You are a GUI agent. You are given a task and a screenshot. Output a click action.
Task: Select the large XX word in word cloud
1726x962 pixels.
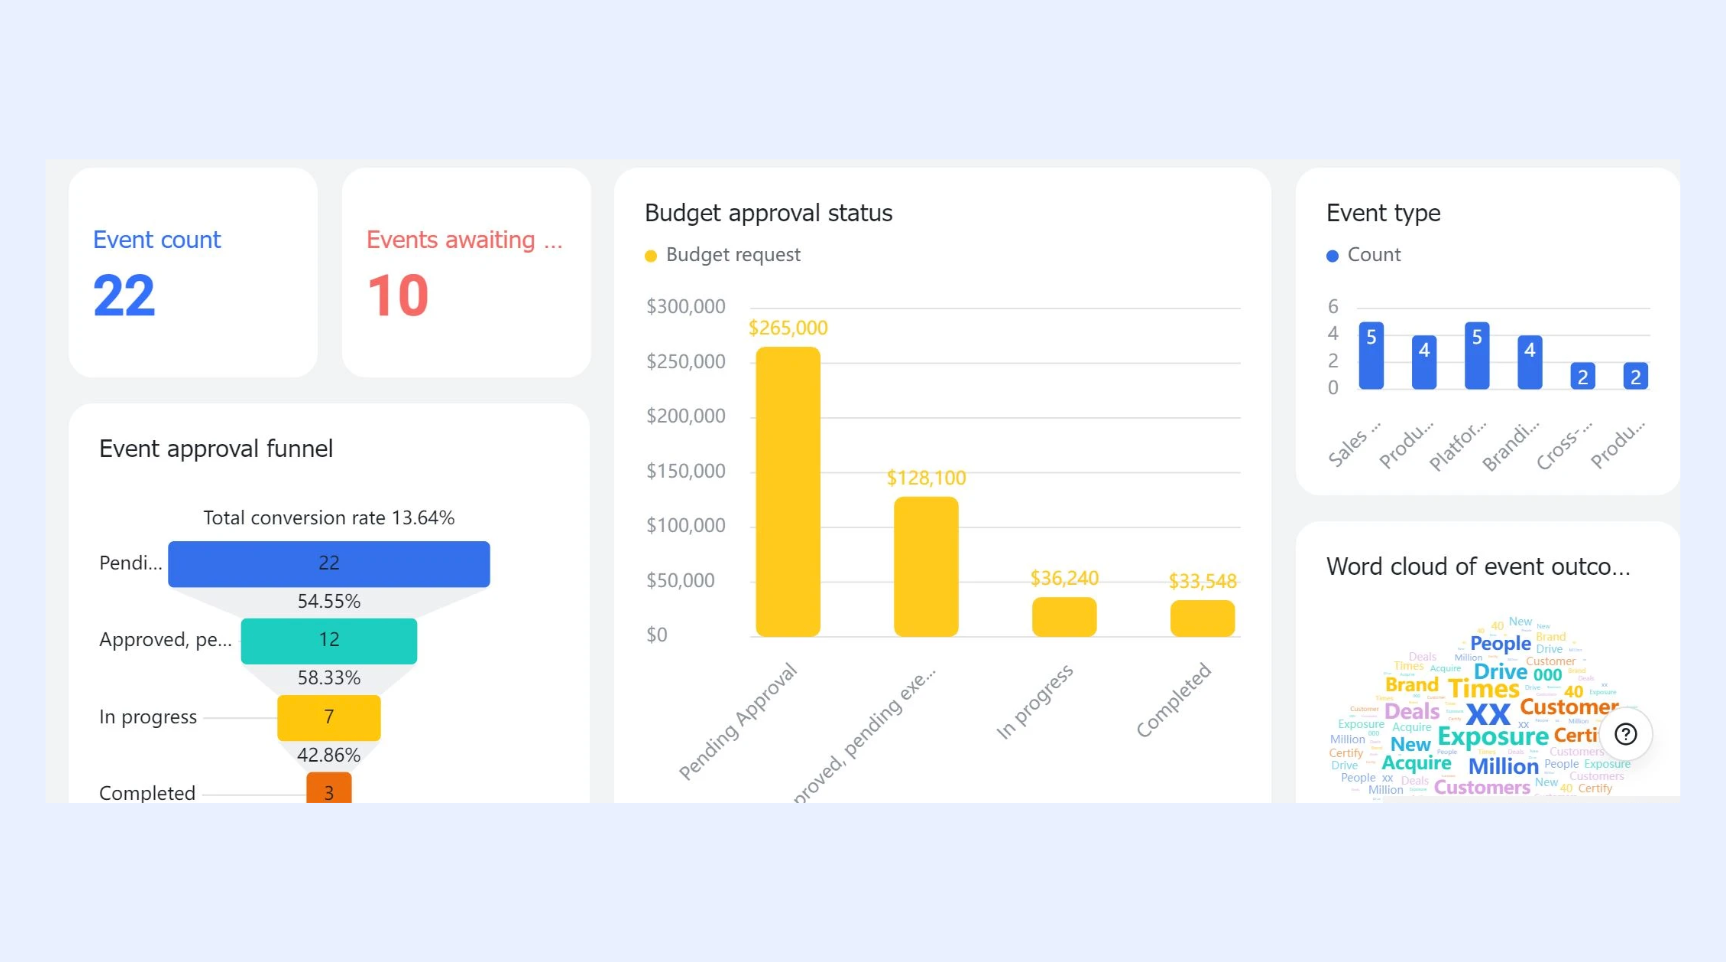click(x=1488, y=714)
